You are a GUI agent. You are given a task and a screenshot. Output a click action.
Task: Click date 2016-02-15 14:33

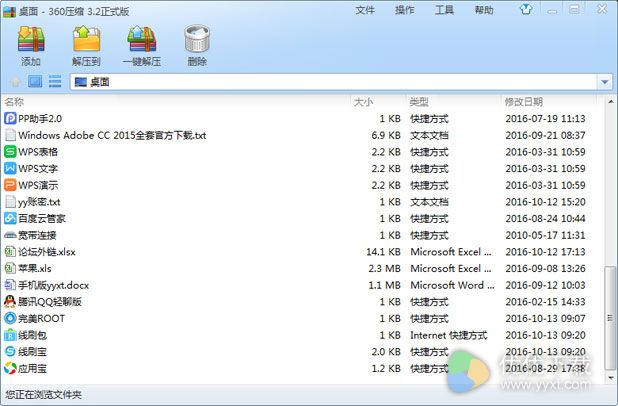click(545, 302)
